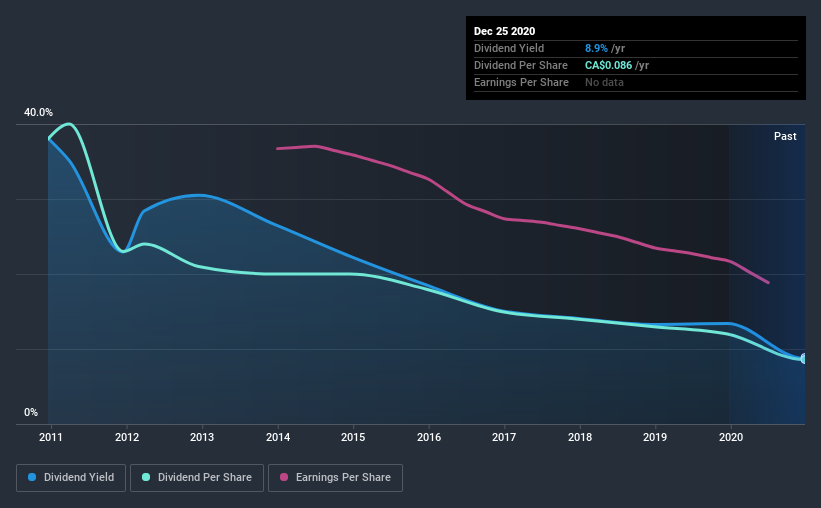The width and height of the screenshot is (821, 508).
Task: Click the 2019 x-axis label
Action: point(655,437)
